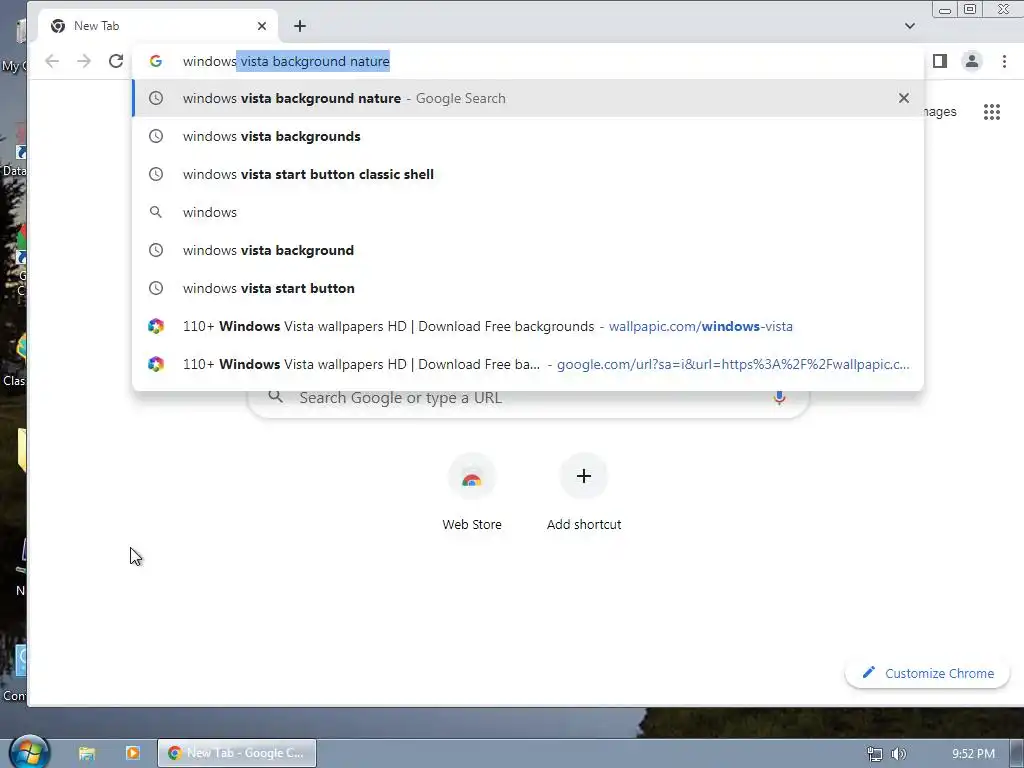Open the Google apps grid
1024x768 pixels.
[992, 112]
